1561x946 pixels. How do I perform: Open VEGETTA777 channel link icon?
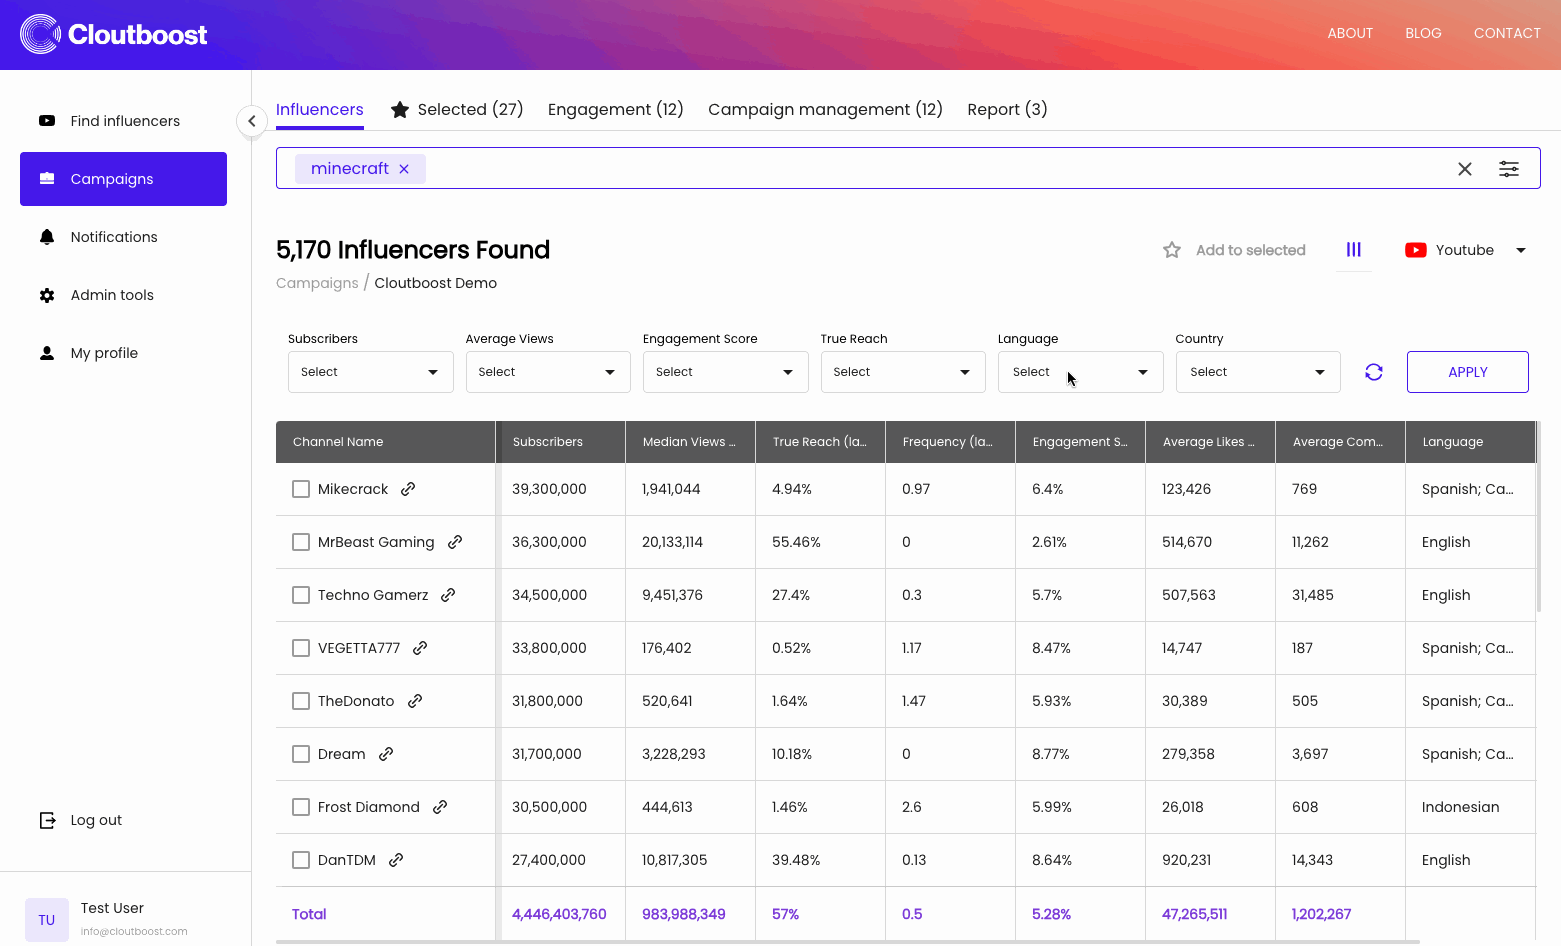[420, 648]
